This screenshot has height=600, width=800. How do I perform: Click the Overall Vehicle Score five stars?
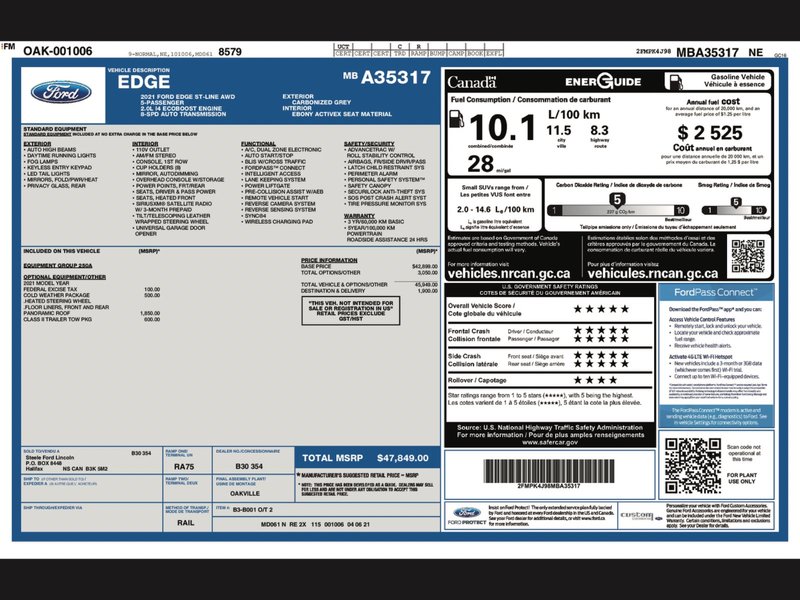pyautogui.click(x=601, y=309)
